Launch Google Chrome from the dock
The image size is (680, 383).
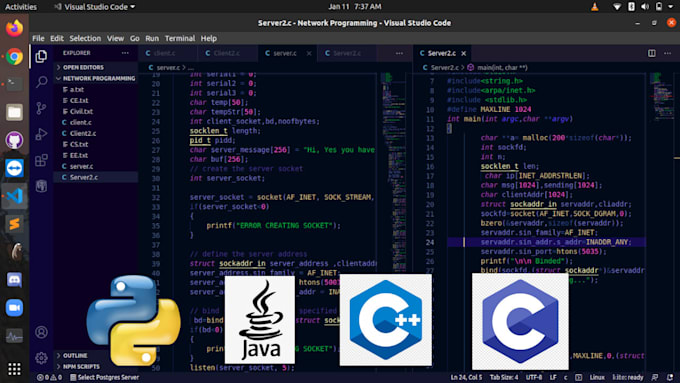click(x=14, y=56)
